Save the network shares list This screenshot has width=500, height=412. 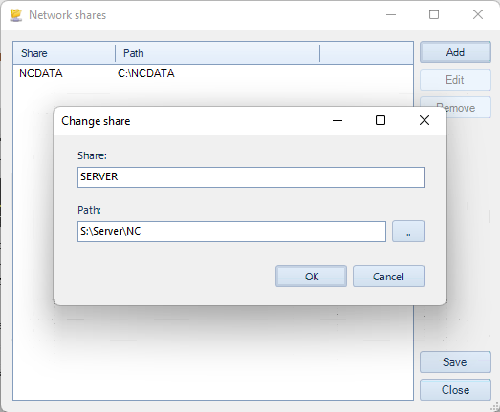click(x=455, y=362)
